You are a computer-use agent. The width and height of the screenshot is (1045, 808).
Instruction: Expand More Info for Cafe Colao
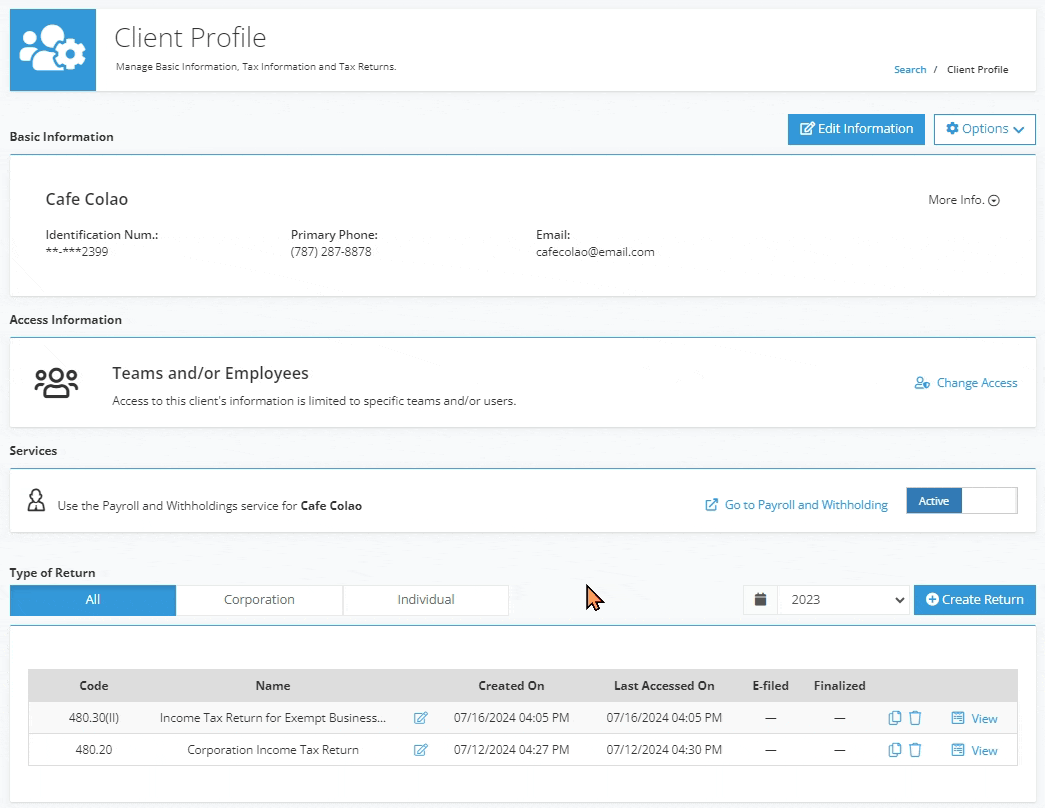963,200
